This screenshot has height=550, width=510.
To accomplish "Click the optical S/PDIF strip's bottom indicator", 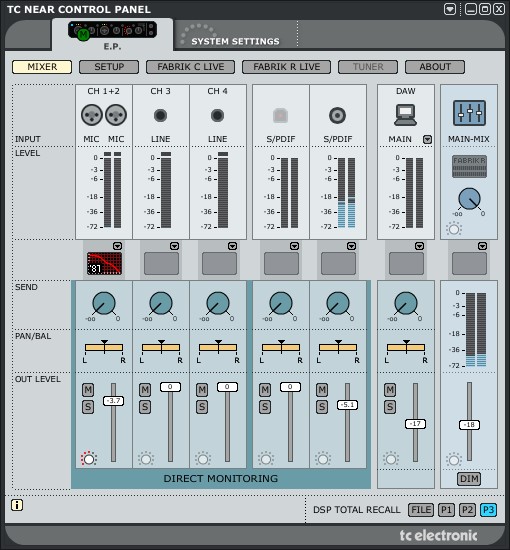I will [x=266, y=458].
